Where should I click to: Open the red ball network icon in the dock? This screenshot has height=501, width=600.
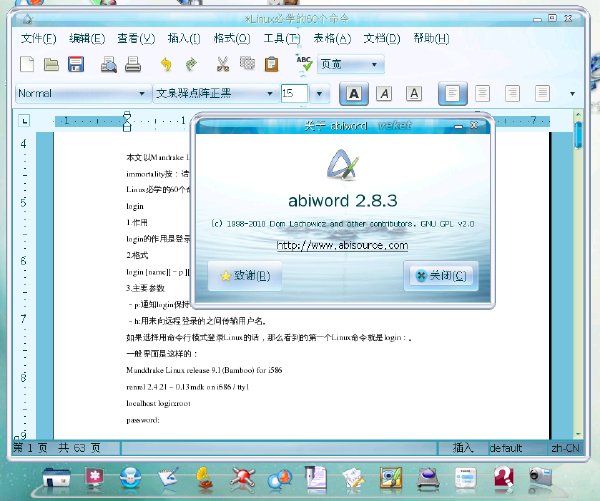point(243,478)
